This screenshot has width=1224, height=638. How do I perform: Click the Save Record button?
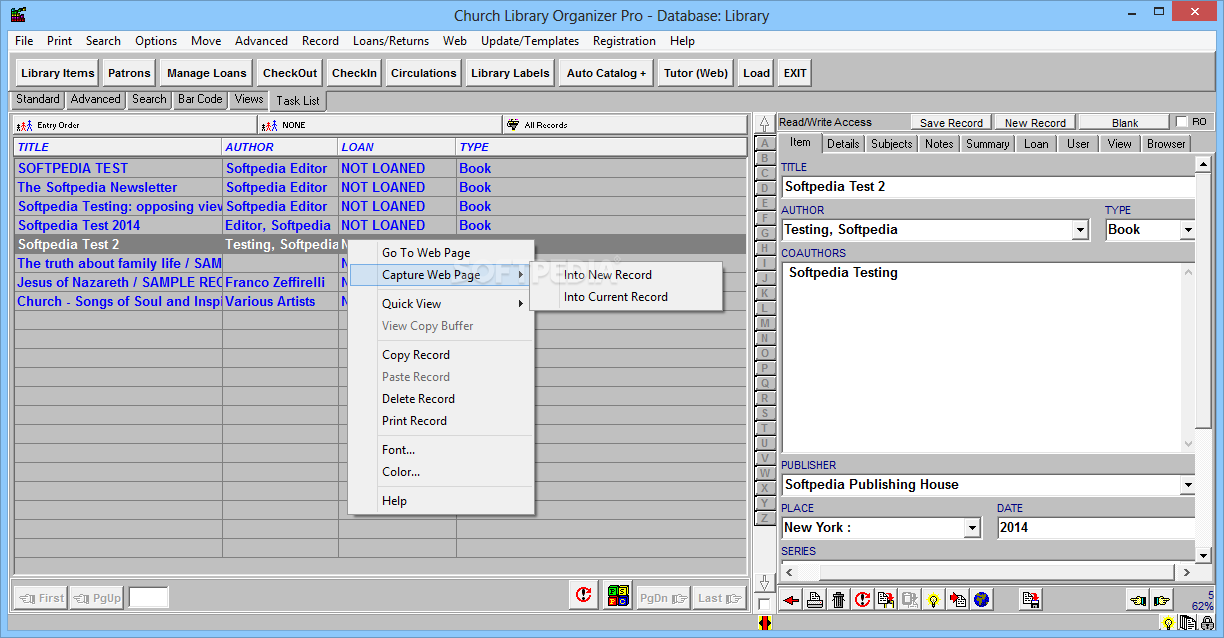pos(951,123)
